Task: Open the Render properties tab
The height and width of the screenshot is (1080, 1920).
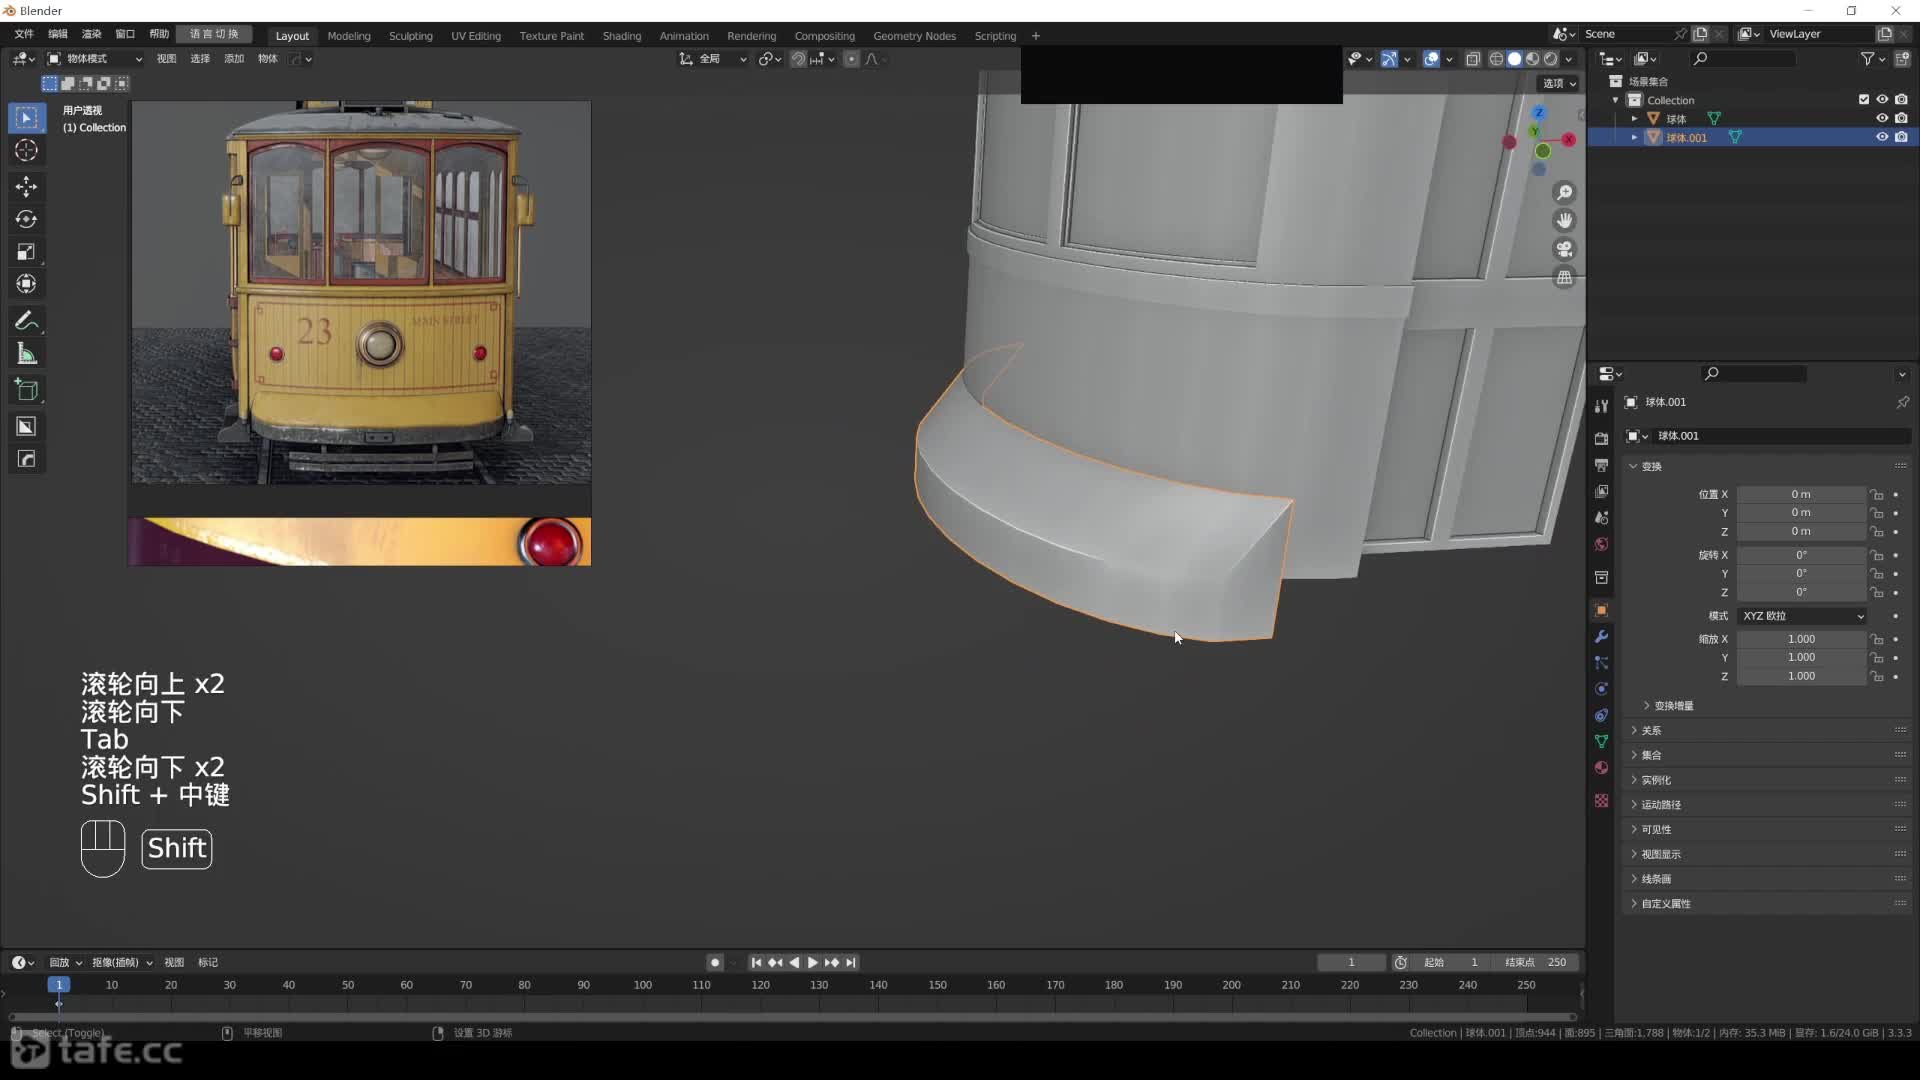Action: pyautogui.click(x=1601, y=439)
